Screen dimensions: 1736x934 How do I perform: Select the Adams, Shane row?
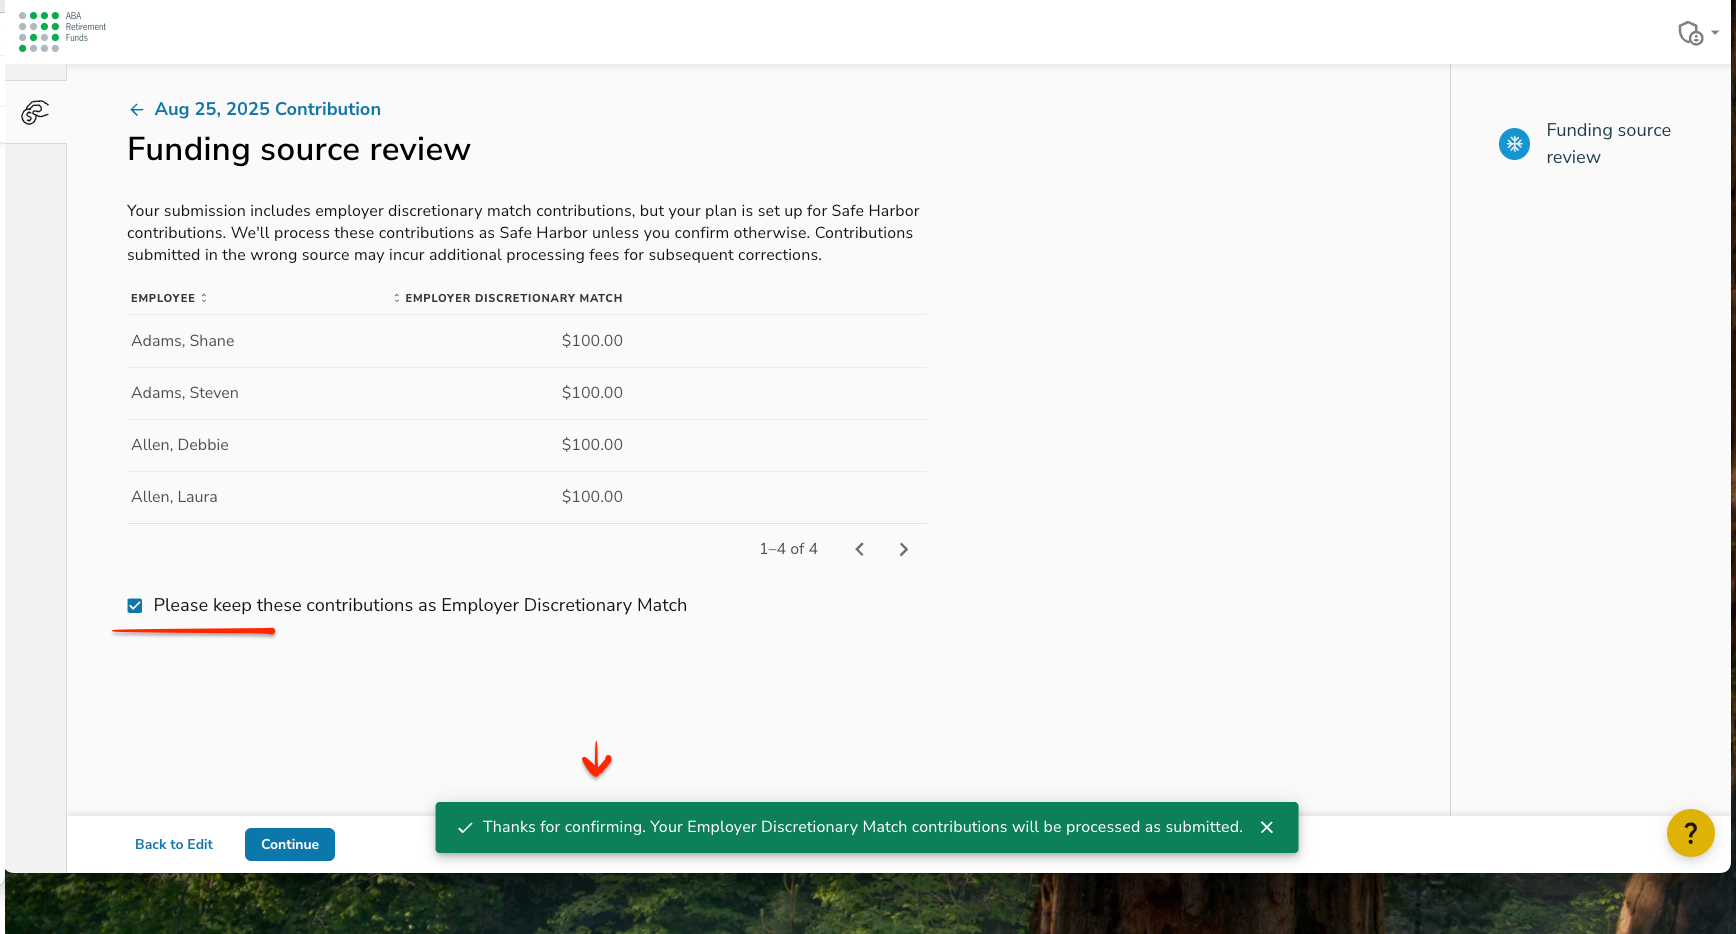tap(527, 341)
